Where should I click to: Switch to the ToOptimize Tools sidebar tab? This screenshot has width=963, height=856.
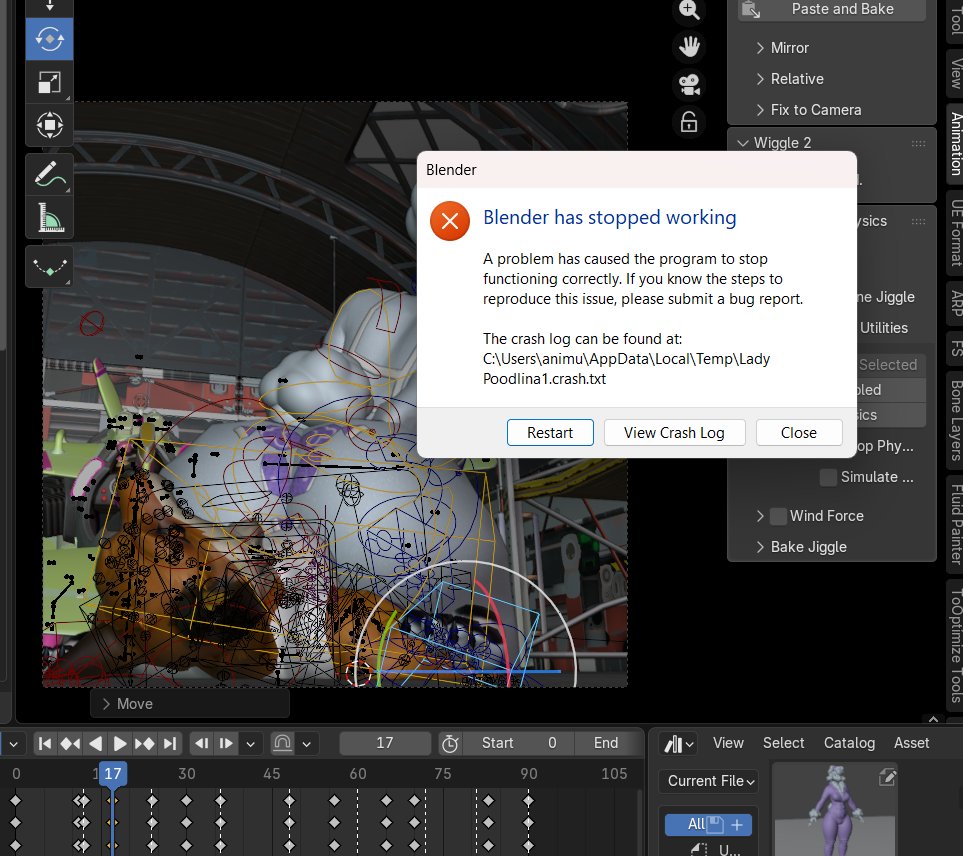pyautogui.click(x=955, y=646)
